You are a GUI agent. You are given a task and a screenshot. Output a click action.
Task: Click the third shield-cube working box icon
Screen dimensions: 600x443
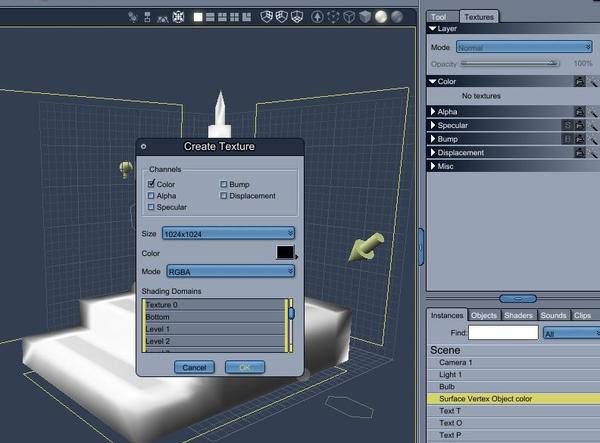pyautogui.click(x=297, y=16)
